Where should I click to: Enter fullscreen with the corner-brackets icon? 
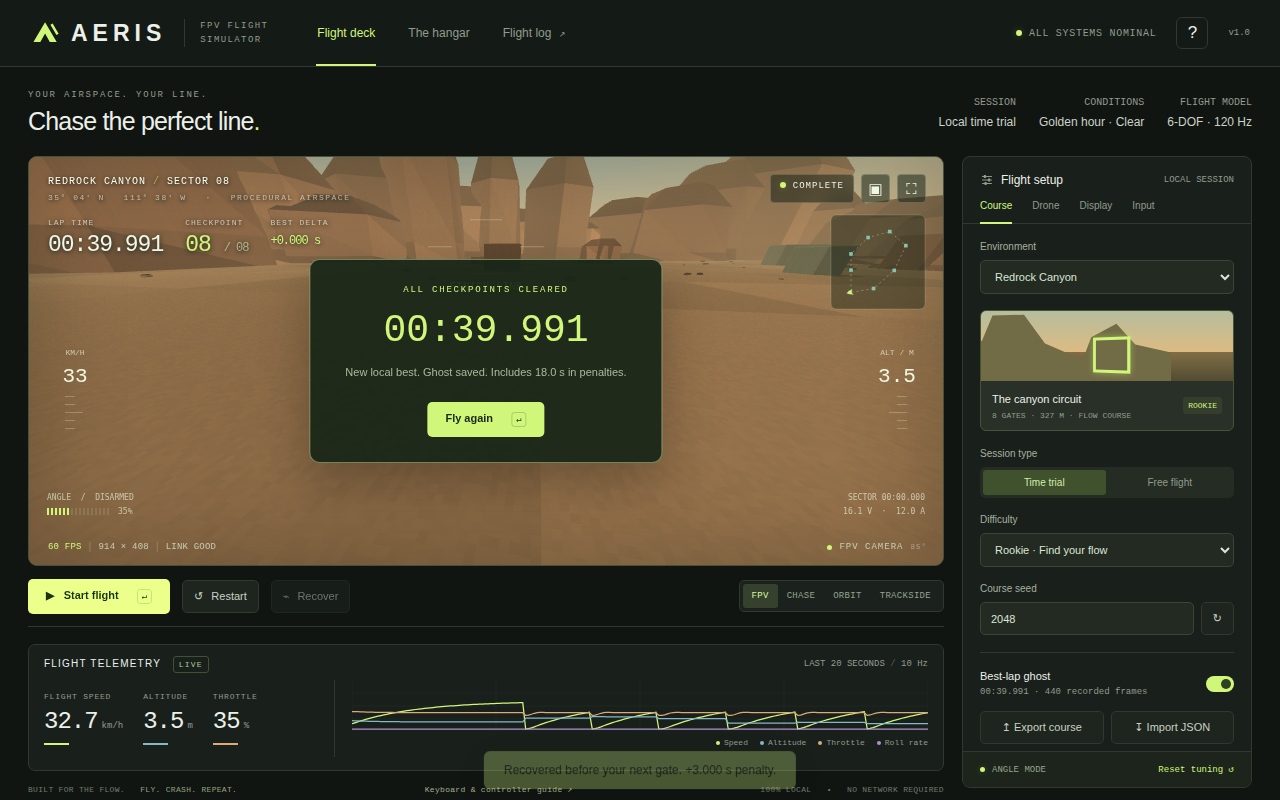(x=911, y=188)
